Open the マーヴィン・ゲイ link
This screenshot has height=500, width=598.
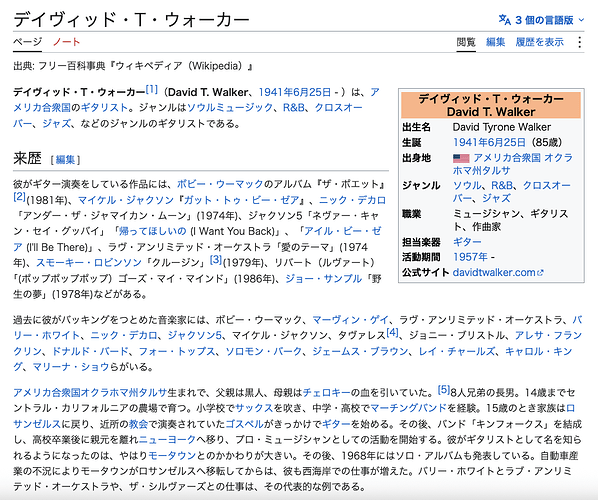[x=350, y=320]
